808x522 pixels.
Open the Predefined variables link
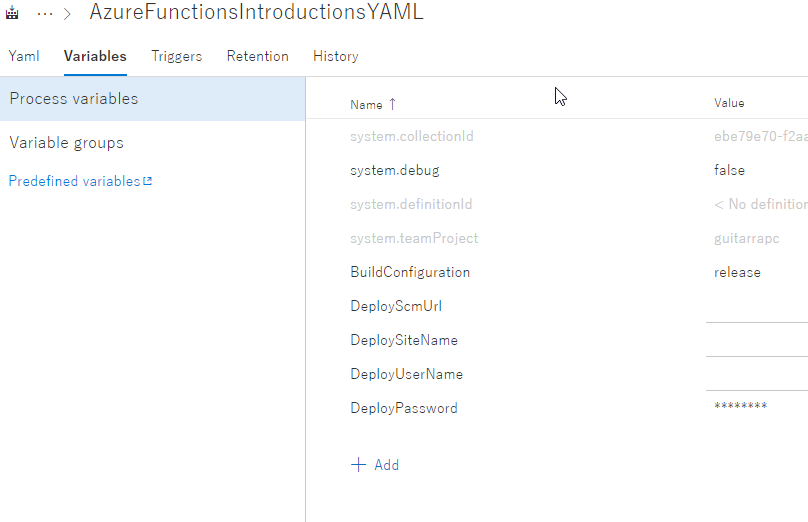point(74,181)
